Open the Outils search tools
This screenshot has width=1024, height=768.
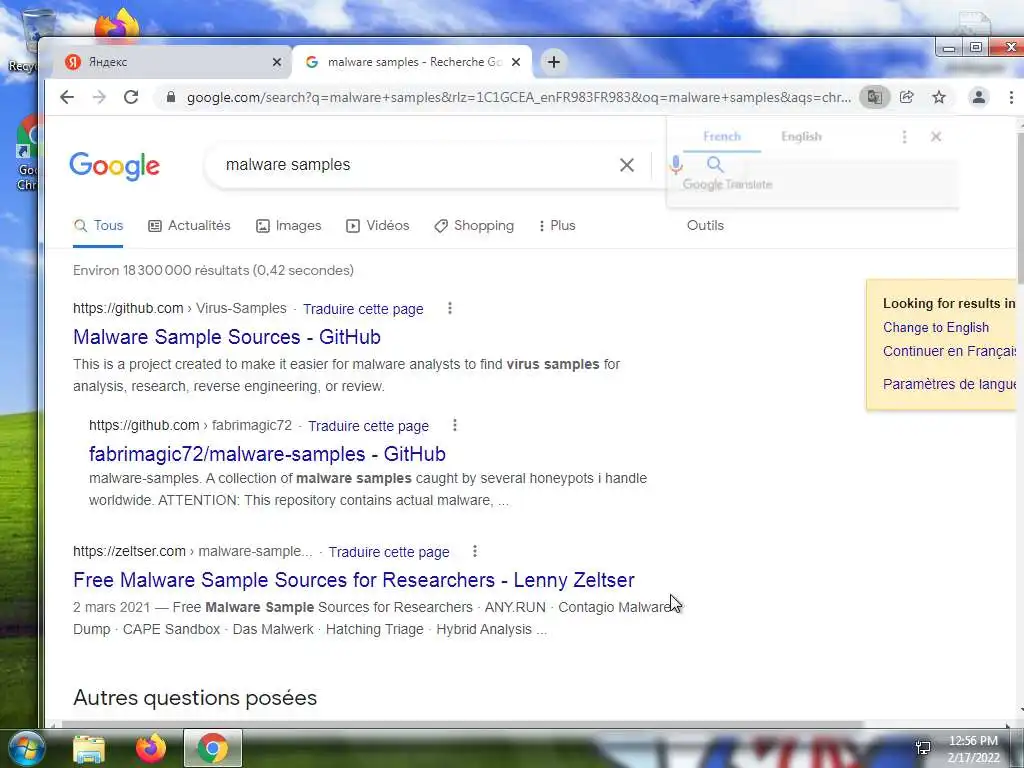click(x=705, y=226)
